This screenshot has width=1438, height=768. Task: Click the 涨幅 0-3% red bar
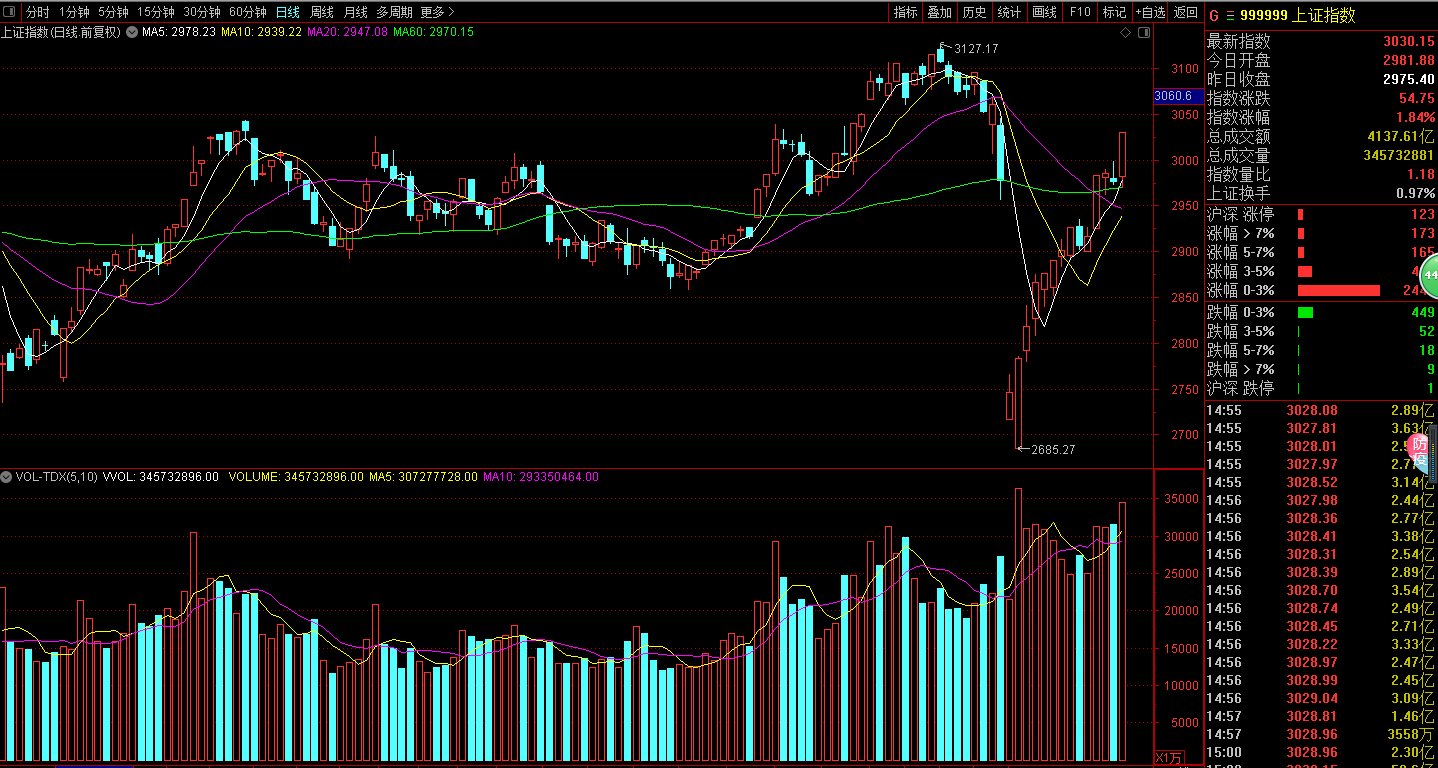(x=1338, y=291)
